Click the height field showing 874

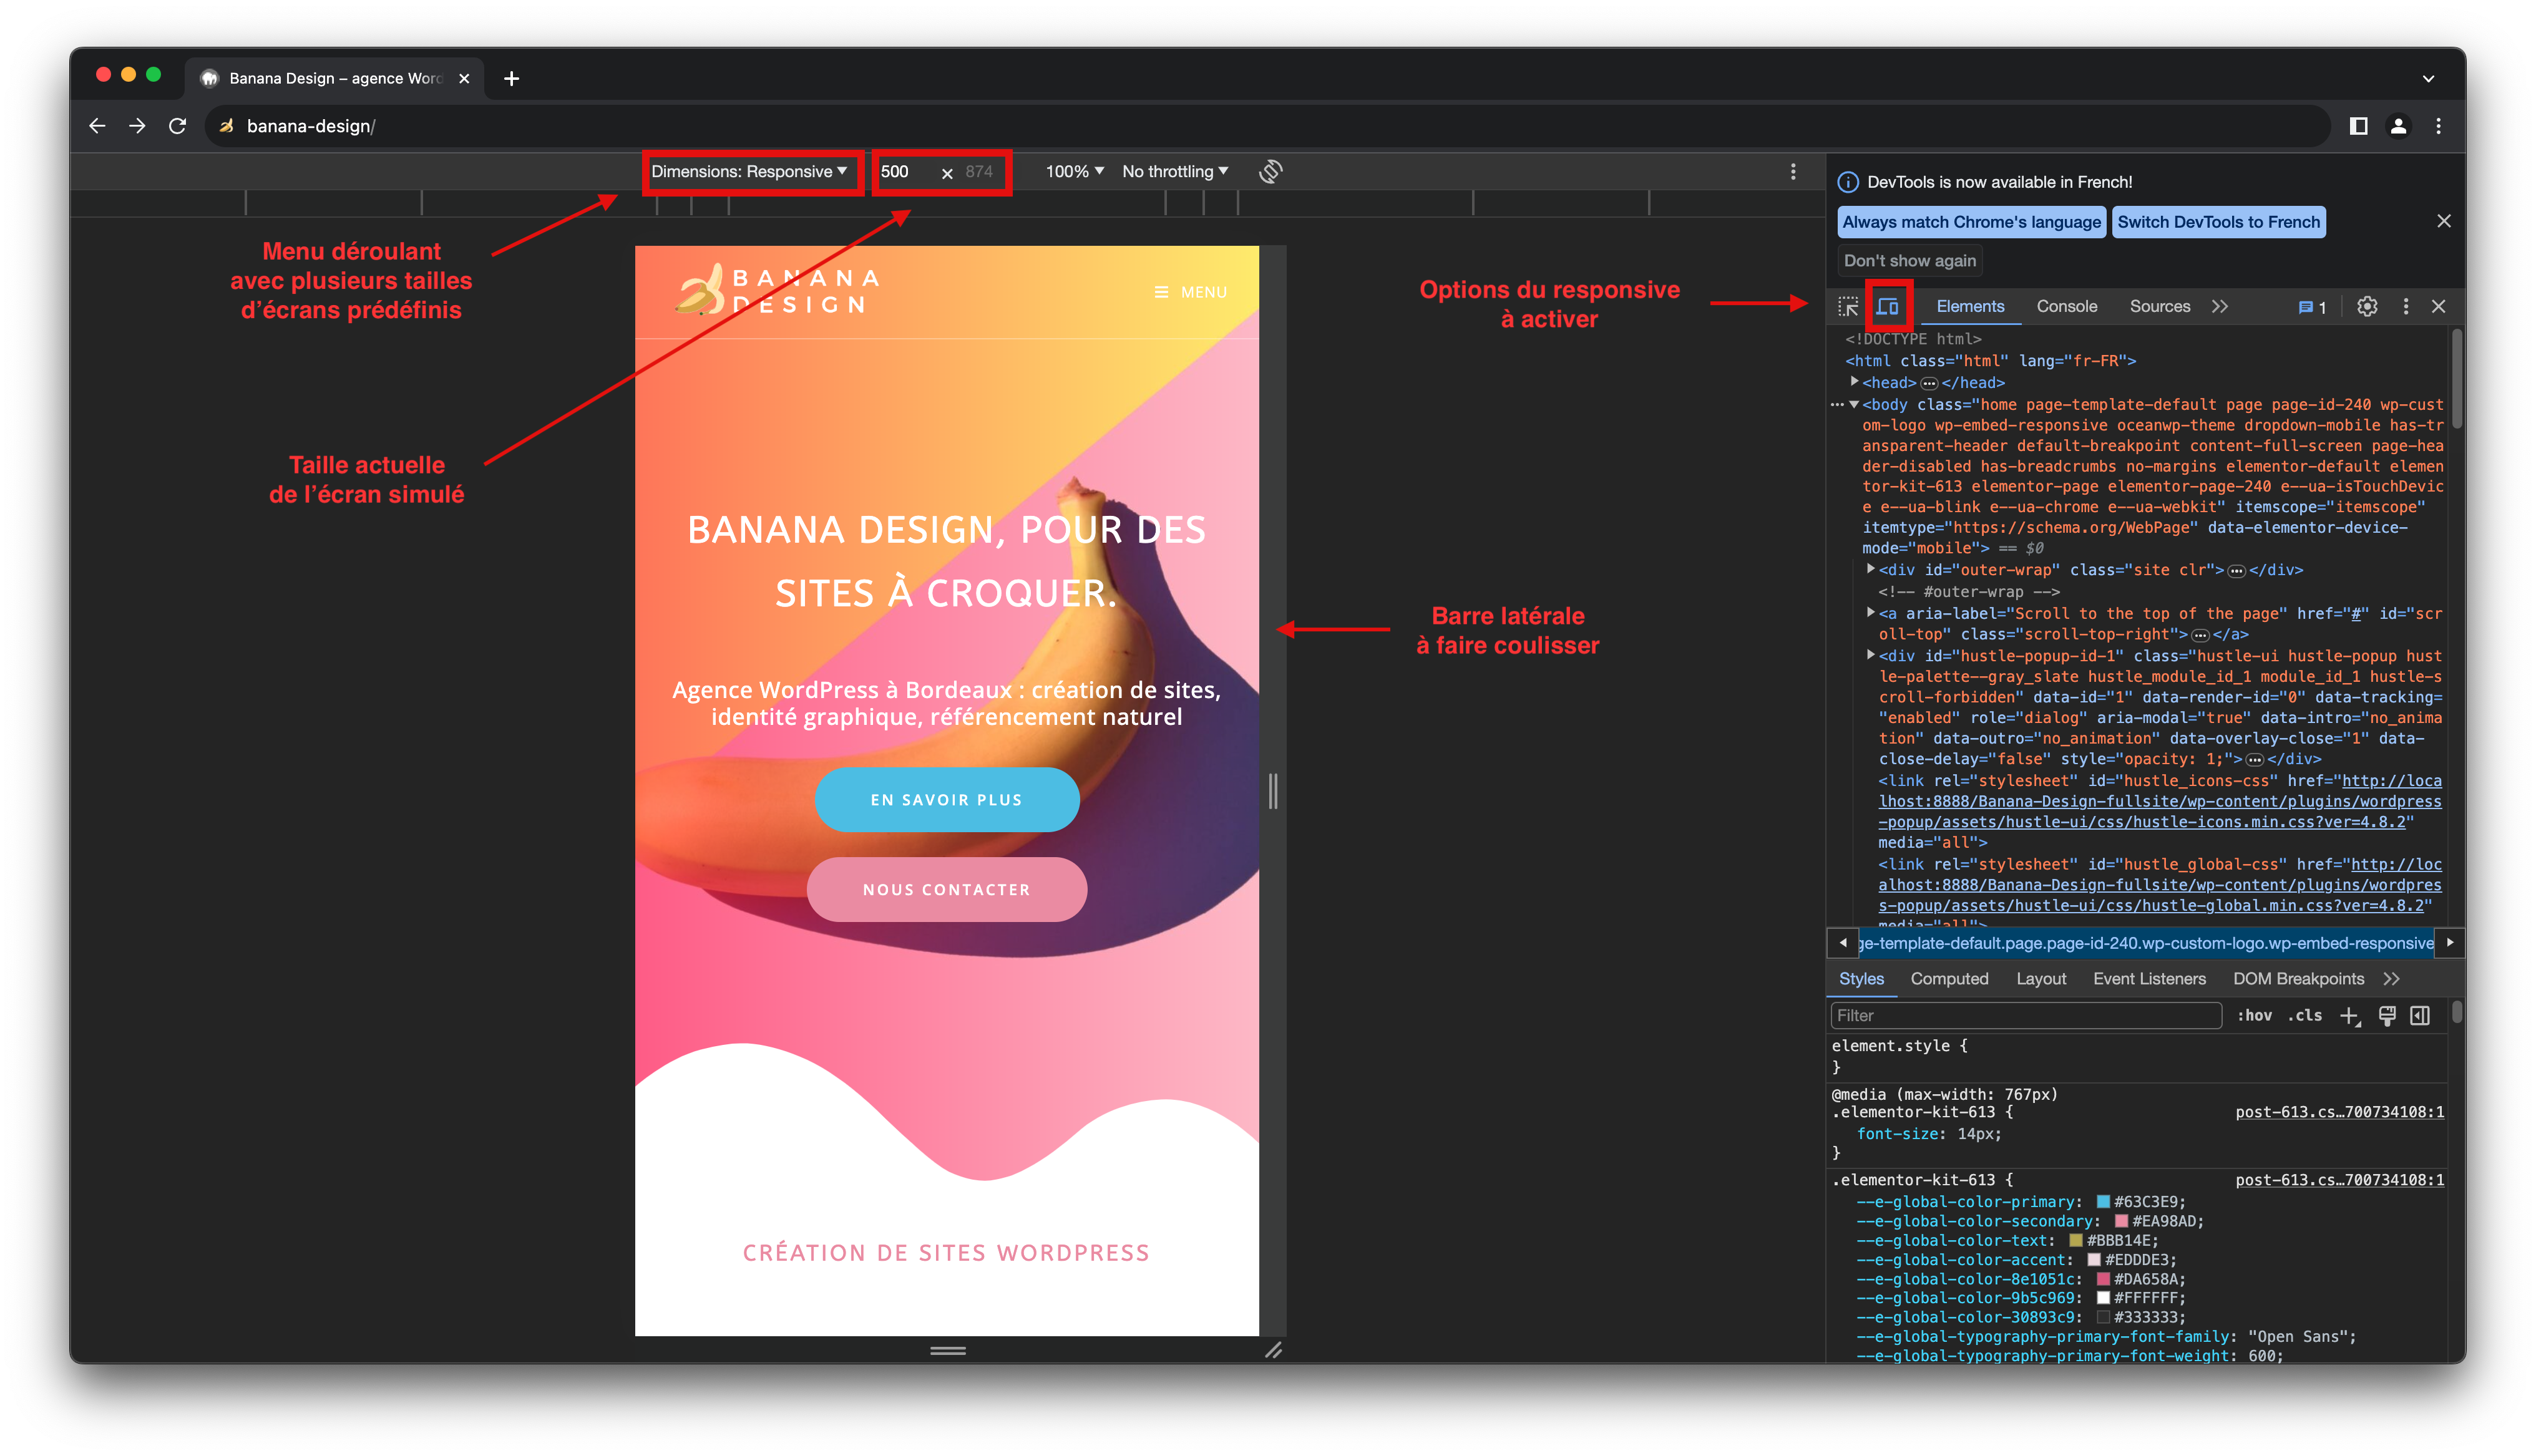click(979, 172)
